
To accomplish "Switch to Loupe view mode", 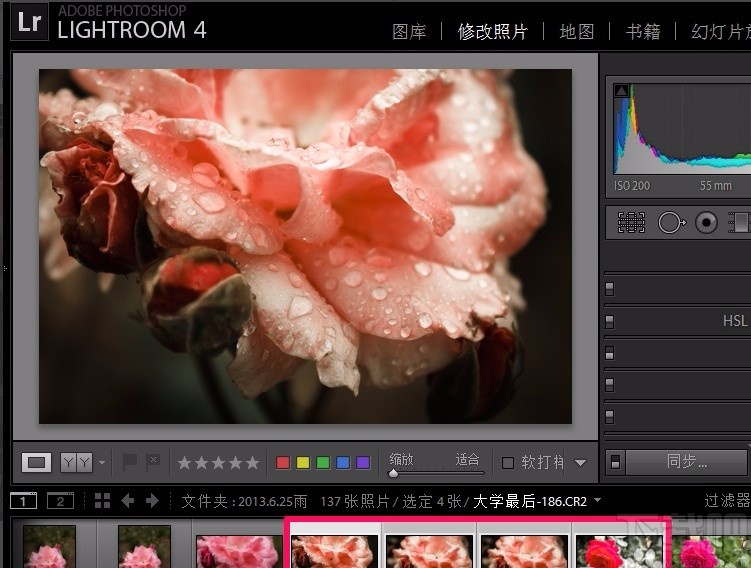I will pyautogui.click(x=36, y=462).
